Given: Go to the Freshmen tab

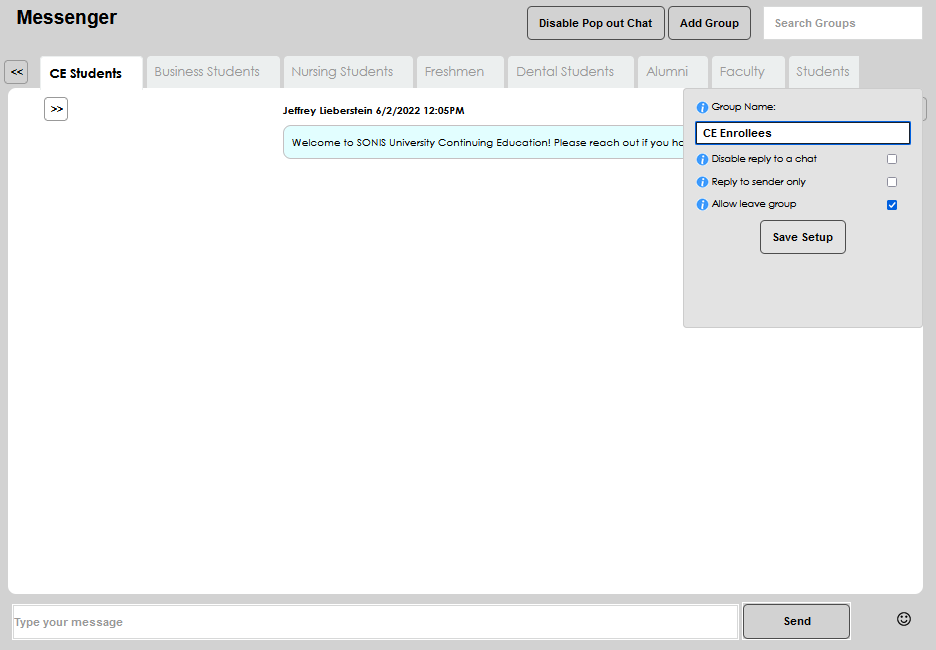Looking at the screenshot, I should [x=460, y=72].
